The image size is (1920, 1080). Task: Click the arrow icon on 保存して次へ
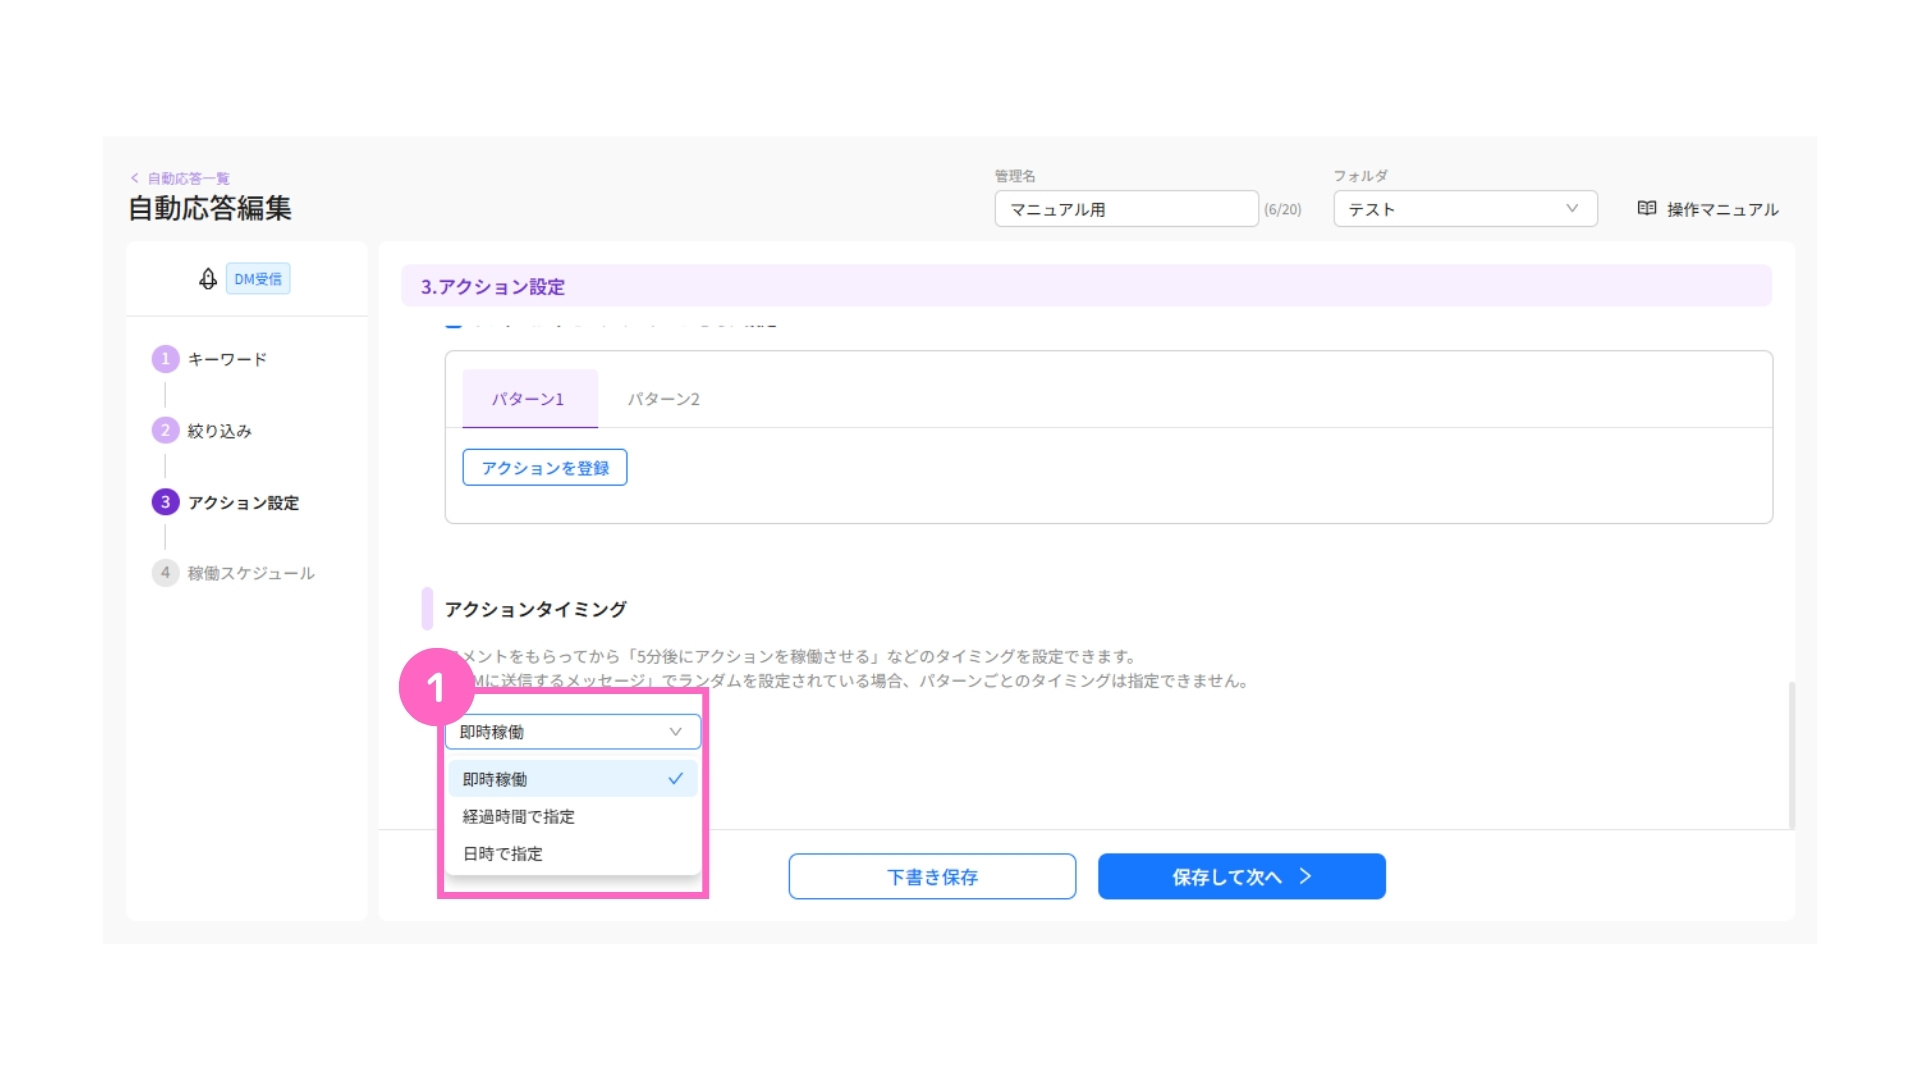(x=1305, y=876)
